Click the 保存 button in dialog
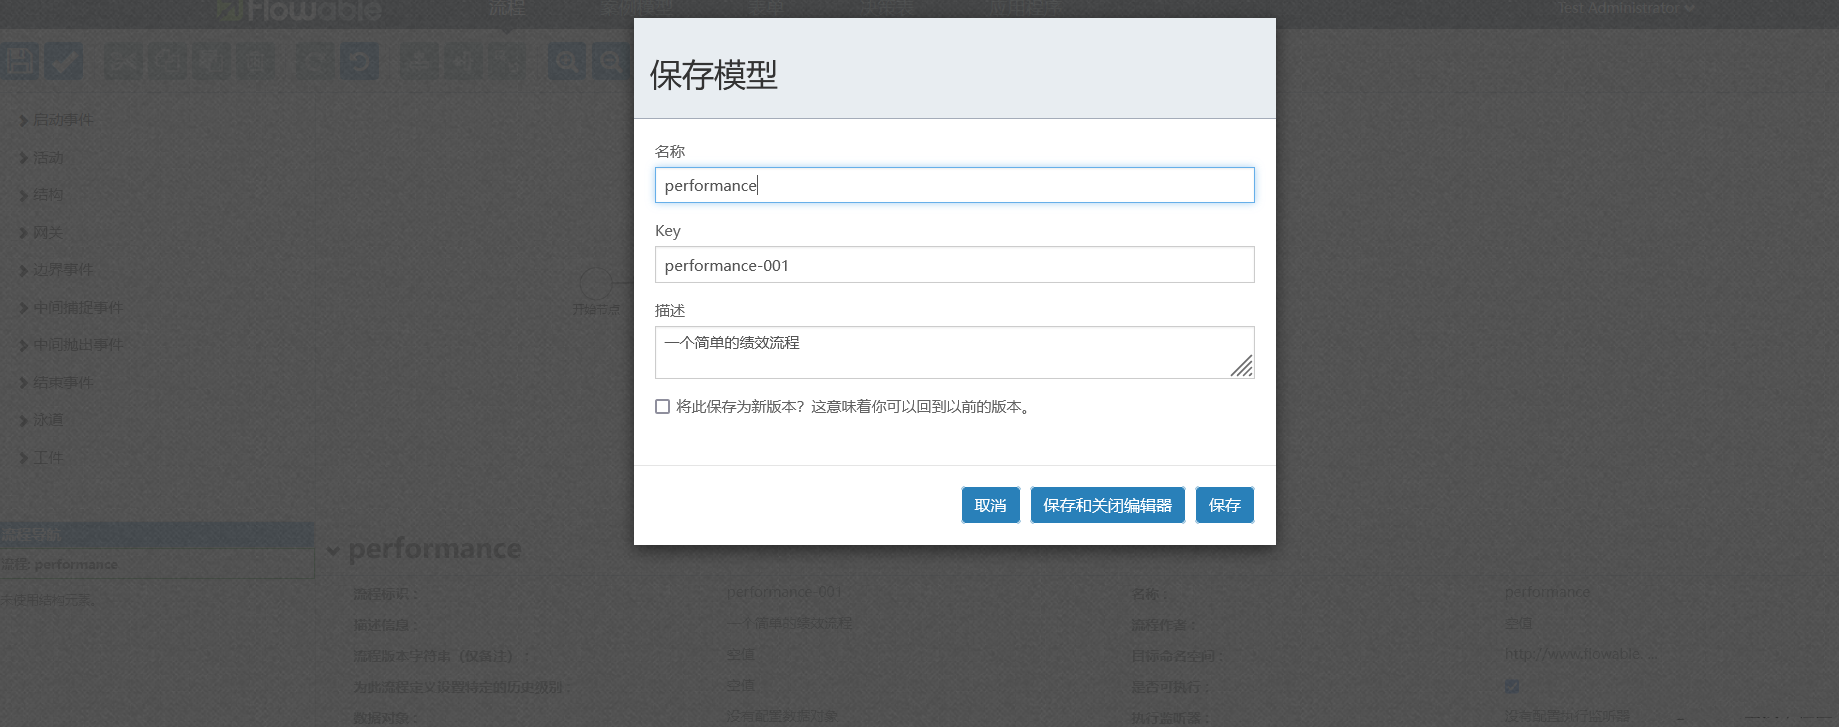The image size is (1839, 727). click(x=1225, y=505)
